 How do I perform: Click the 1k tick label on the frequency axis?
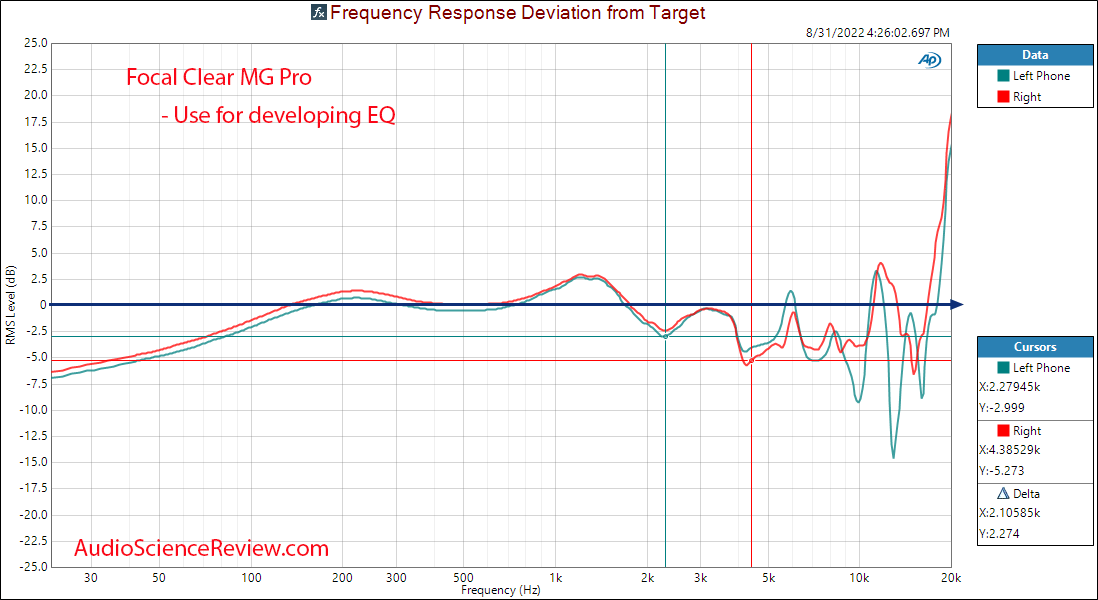tap(555, 578)
